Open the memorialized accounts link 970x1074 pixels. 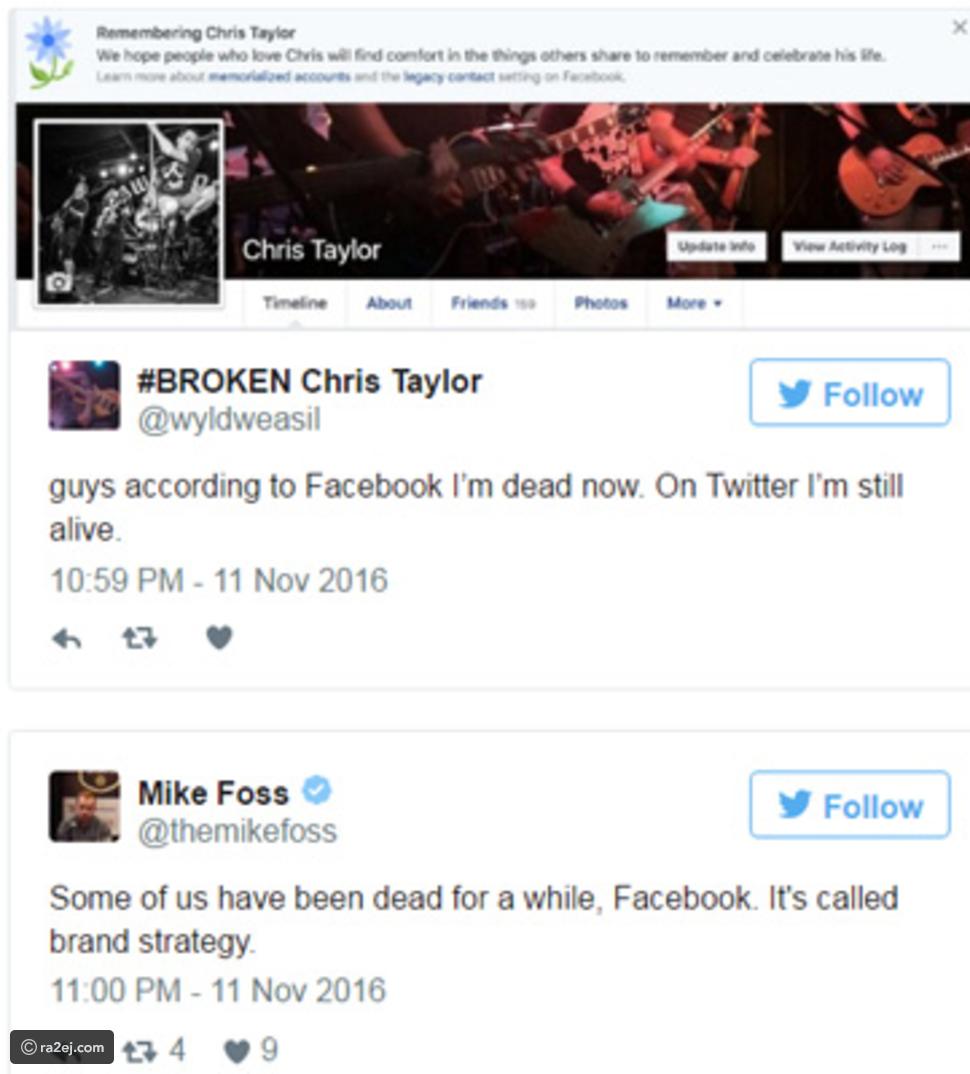(x=279, y=77)
